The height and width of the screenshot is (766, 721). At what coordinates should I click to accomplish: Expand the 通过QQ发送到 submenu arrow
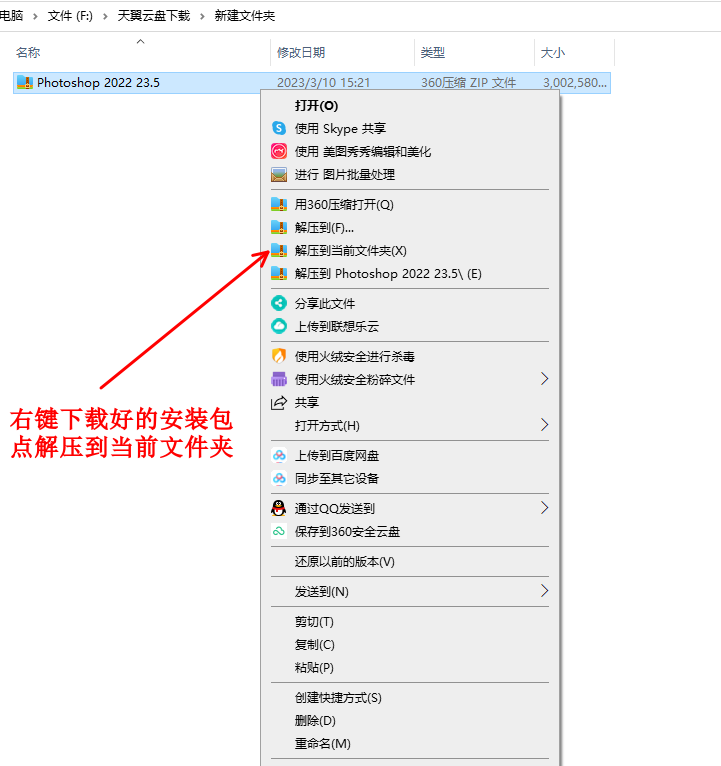coord(544,508)
